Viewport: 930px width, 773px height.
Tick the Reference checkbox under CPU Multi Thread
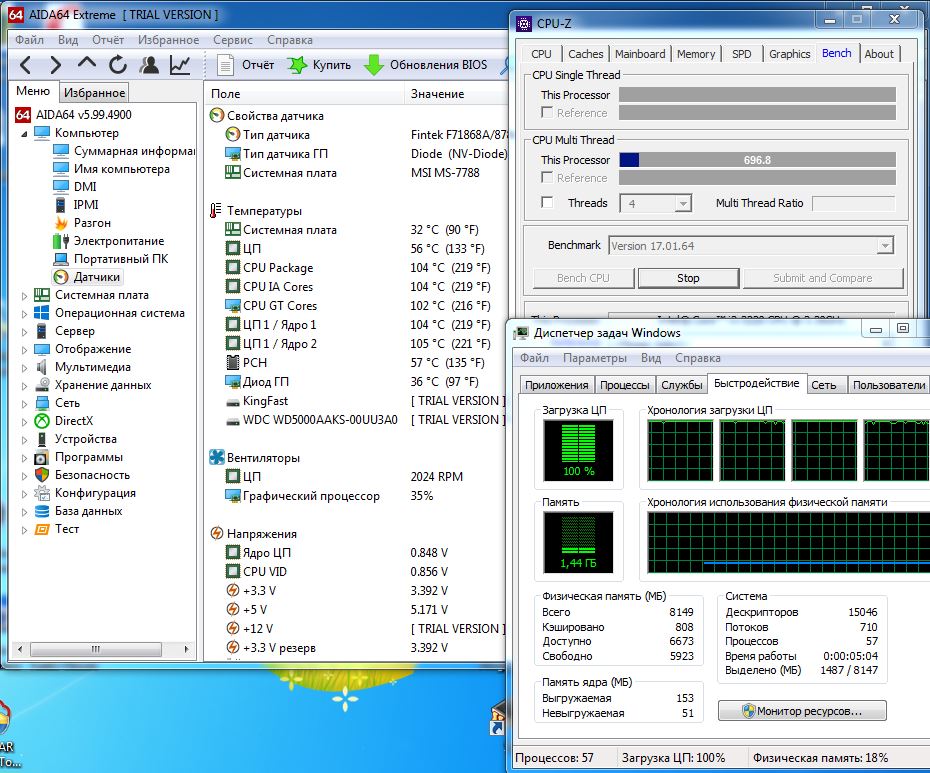[547, 178]
